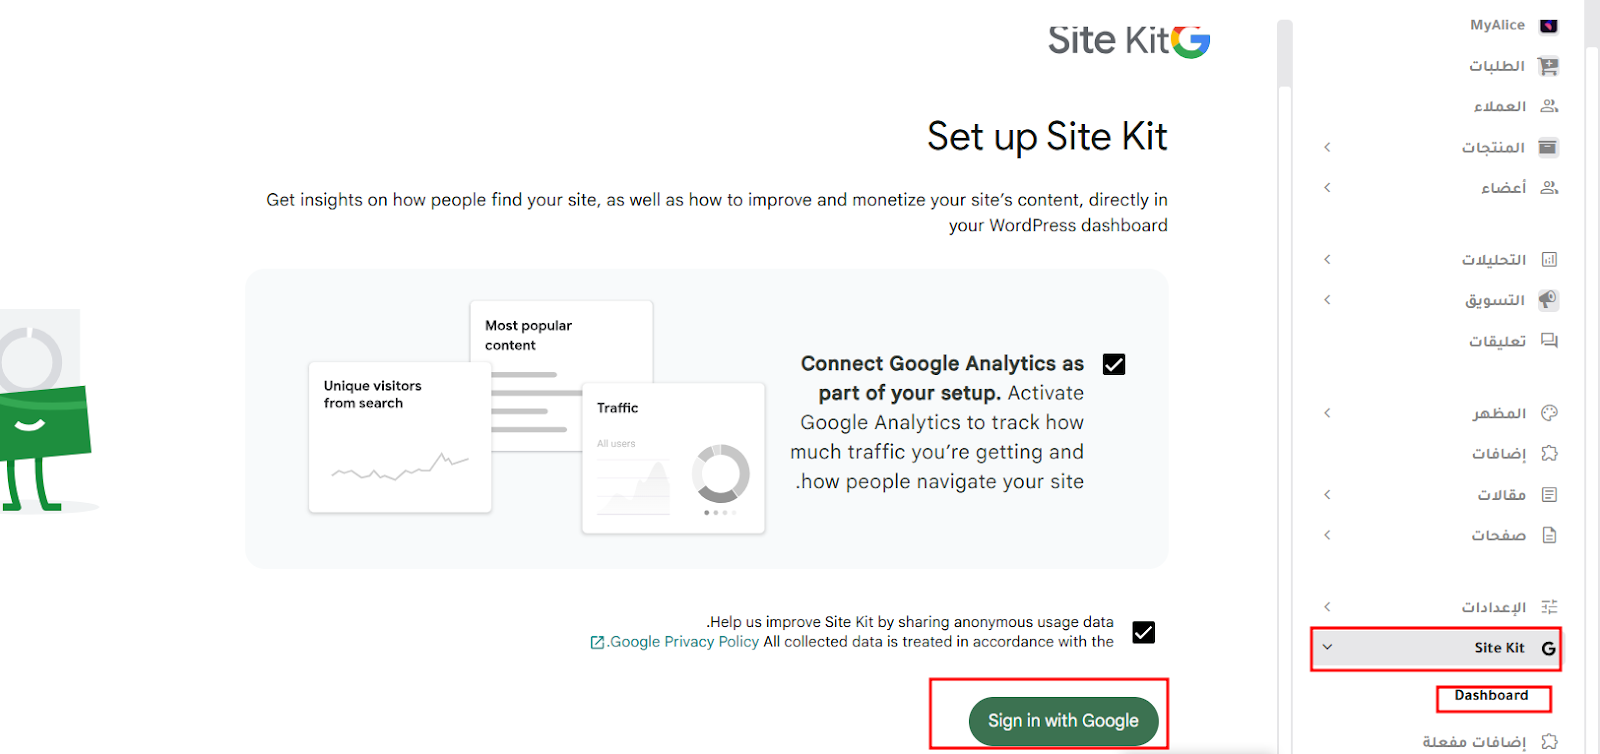The width and height of the screenshot is (1600, 754).
Task: Click the MyAlice icon in the sidebar
Action: coord(1549,26)
